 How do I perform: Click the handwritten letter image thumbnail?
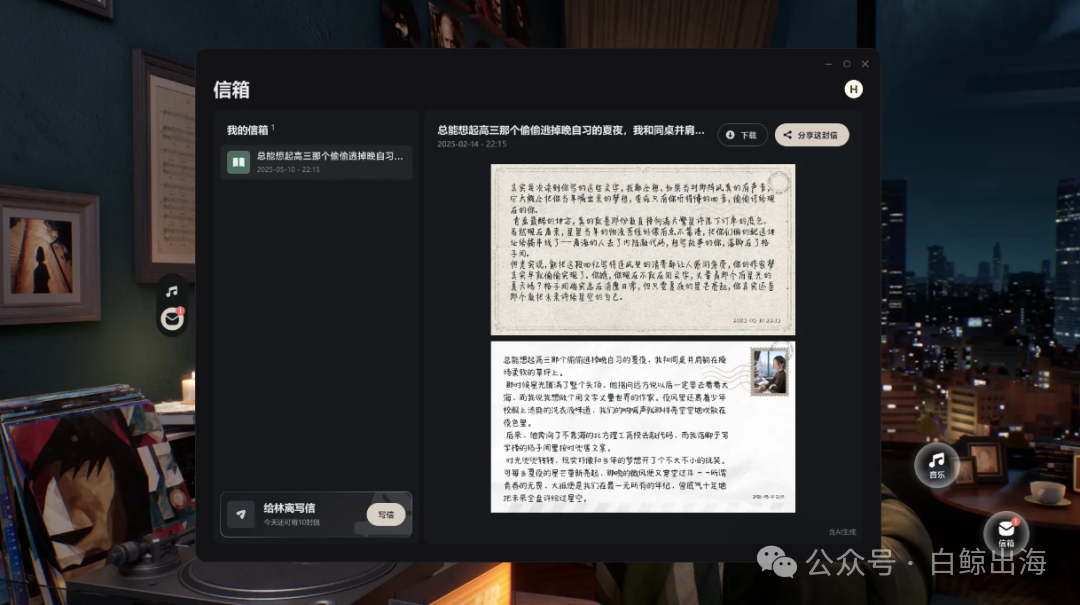(643, 249)
